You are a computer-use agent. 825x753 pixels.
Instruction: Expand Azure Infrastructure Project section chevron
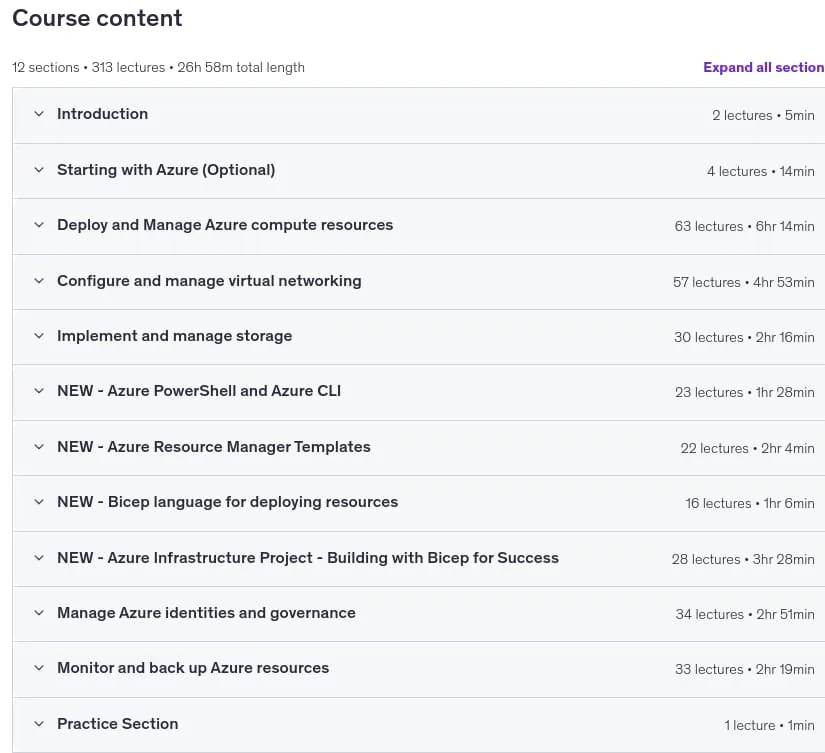39,557
